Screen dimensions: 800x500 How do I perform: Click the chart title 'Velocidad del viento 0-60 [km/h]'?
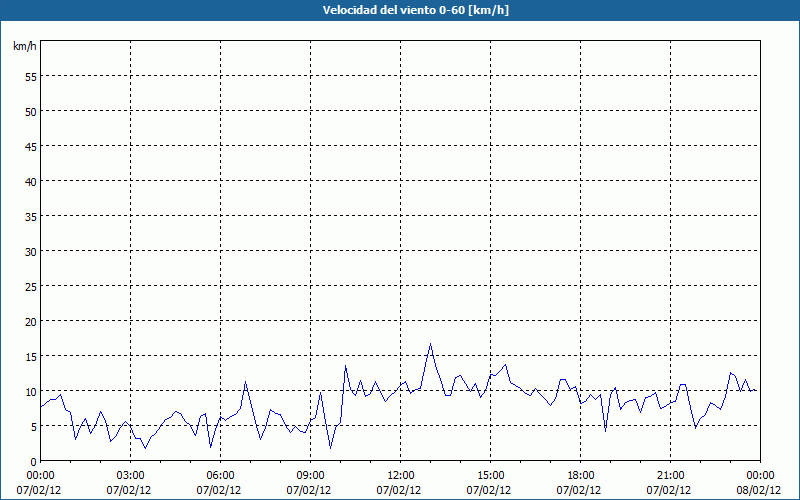pos(415,10)
